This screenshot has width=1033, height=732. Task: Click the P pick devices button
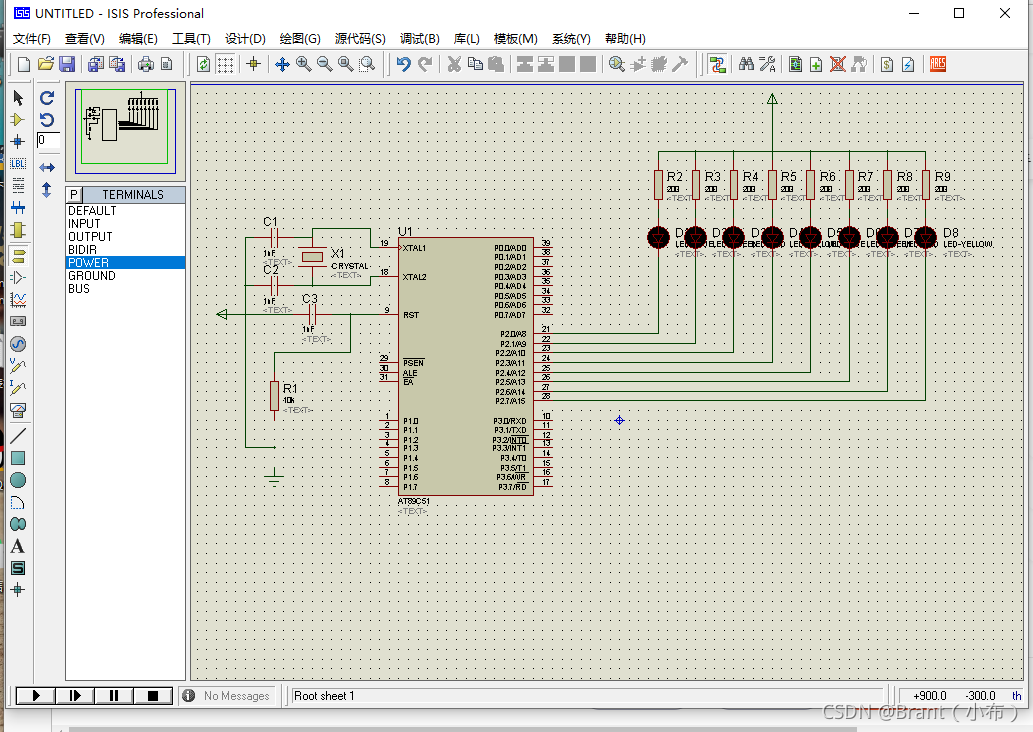pyautogui.click(x=73, y=194)
